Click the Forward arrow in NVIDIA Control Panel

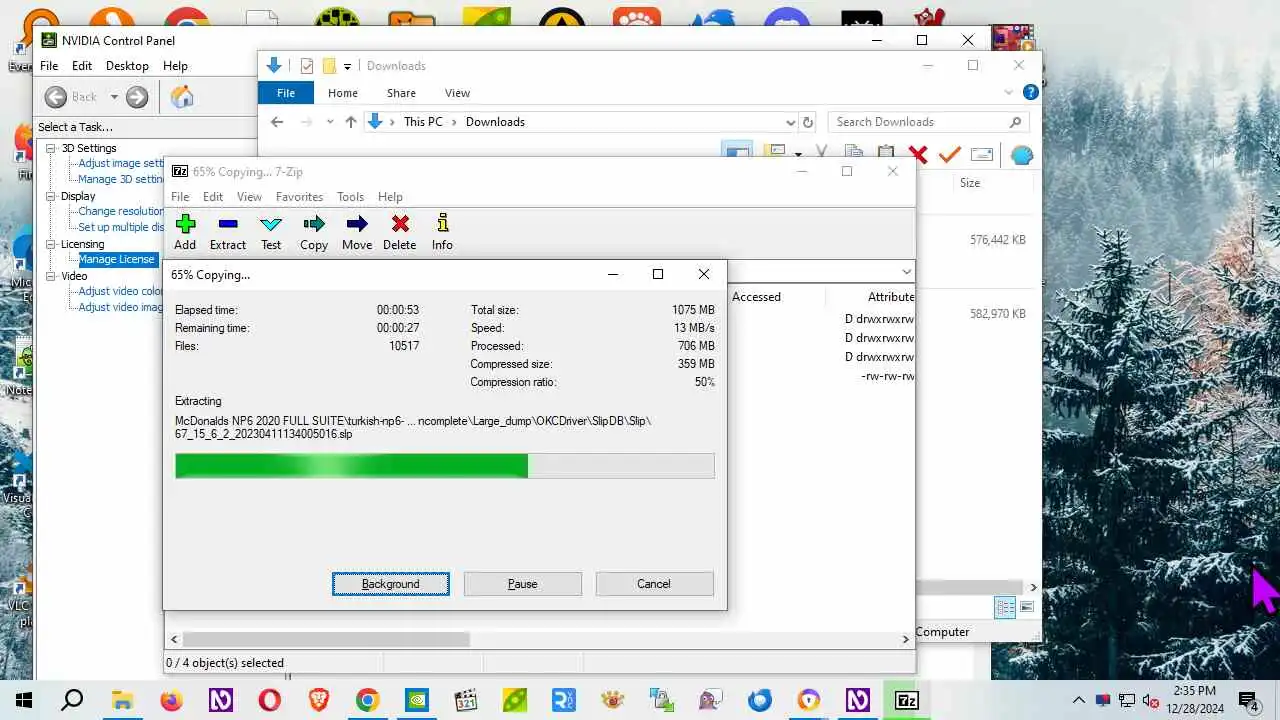point(137,97)
